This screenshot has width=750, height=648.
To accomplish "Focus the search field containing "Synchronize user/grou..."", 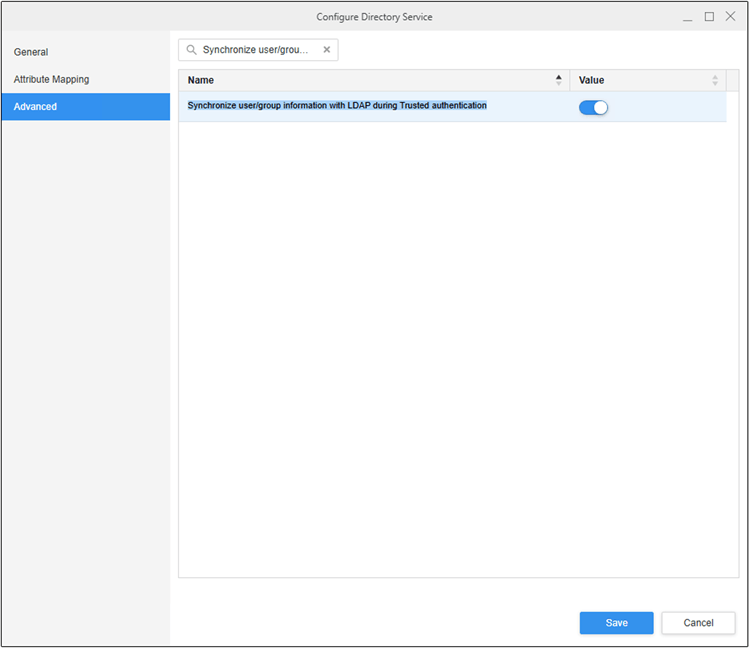I will pyautogui.click(x=258, y=50).
